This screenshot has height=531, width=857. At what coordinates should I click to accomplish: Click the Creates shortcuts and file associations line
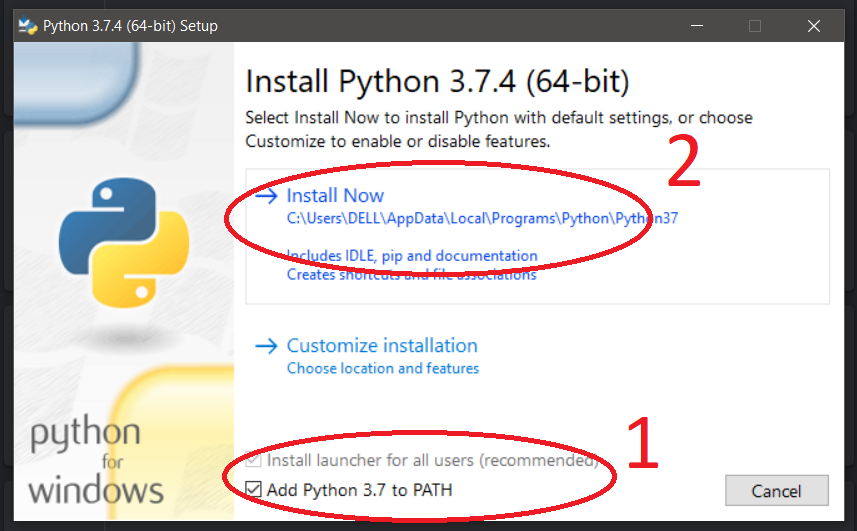(412, 274)
